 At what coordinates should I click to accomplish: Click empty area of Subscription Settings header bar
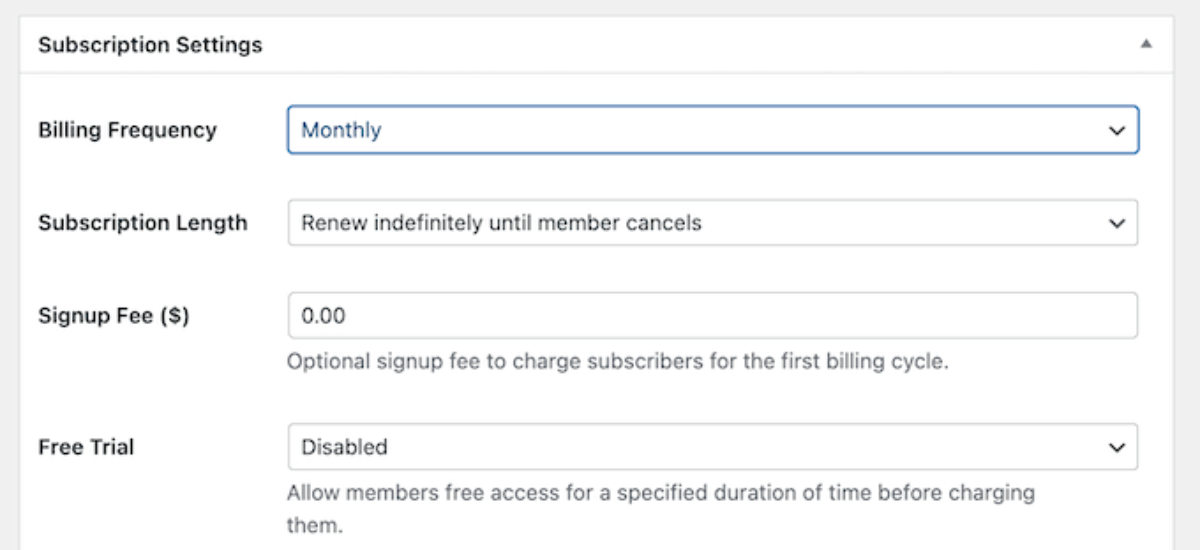[700, 45]
